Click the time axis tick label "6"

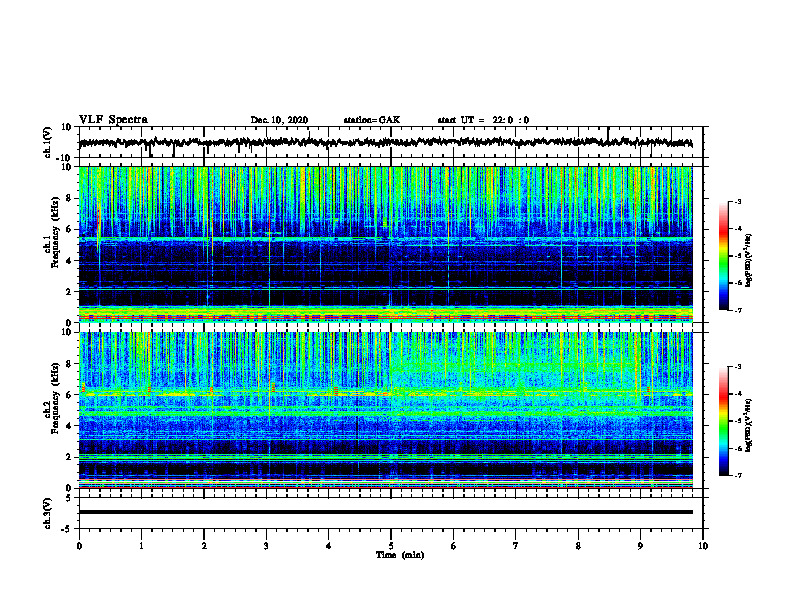[x=453, y=546]
